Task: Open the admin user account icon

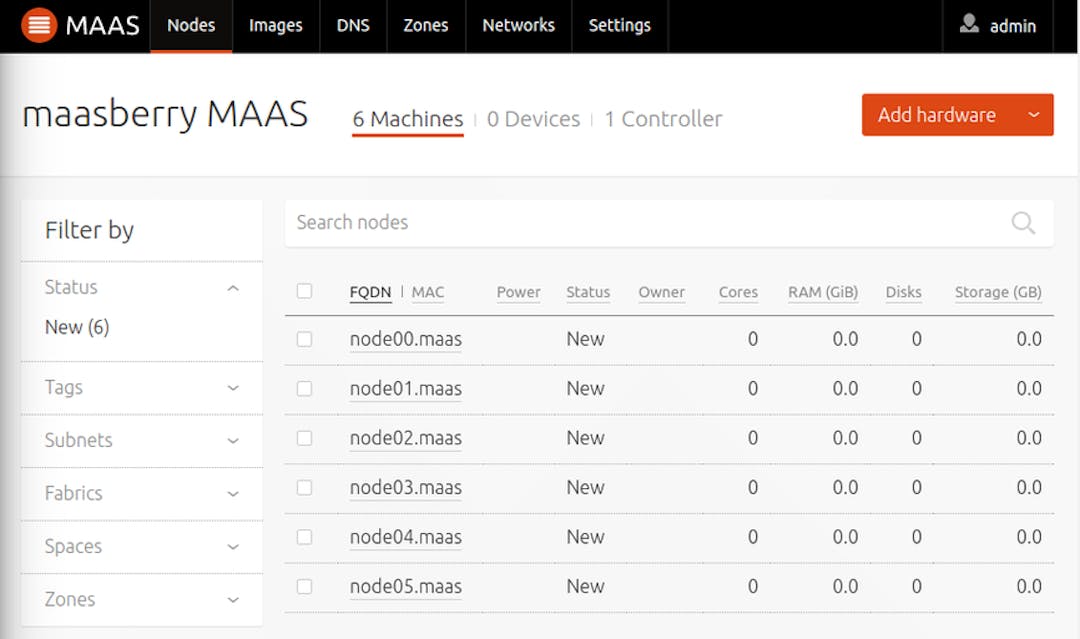Action: (968, 25)
